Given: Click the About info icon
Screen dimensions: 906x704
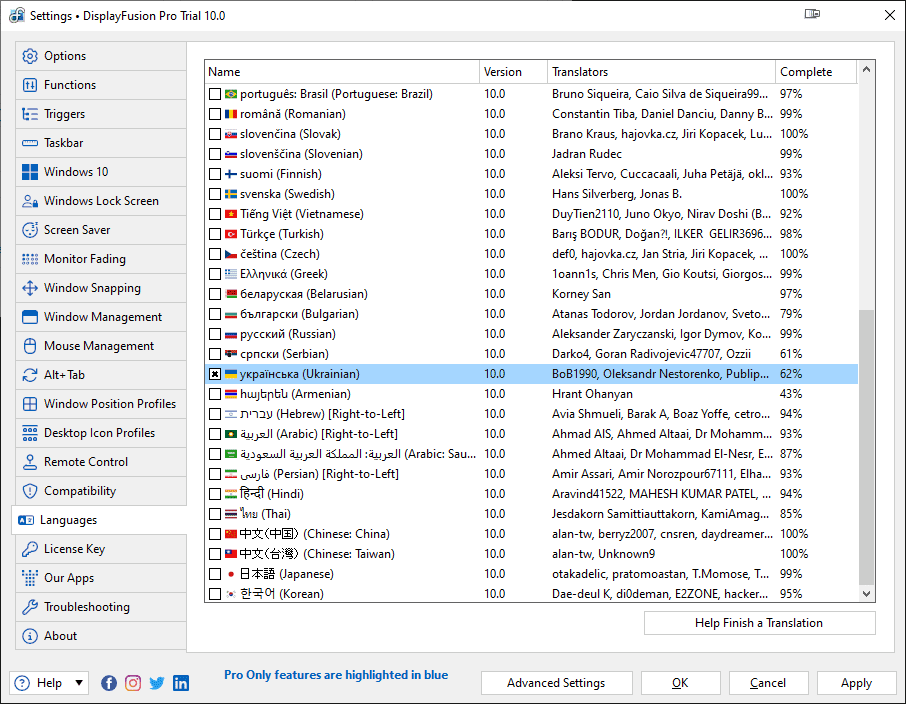Looking at the screenshot, I should pyautogui.click(x=29, y=636).
